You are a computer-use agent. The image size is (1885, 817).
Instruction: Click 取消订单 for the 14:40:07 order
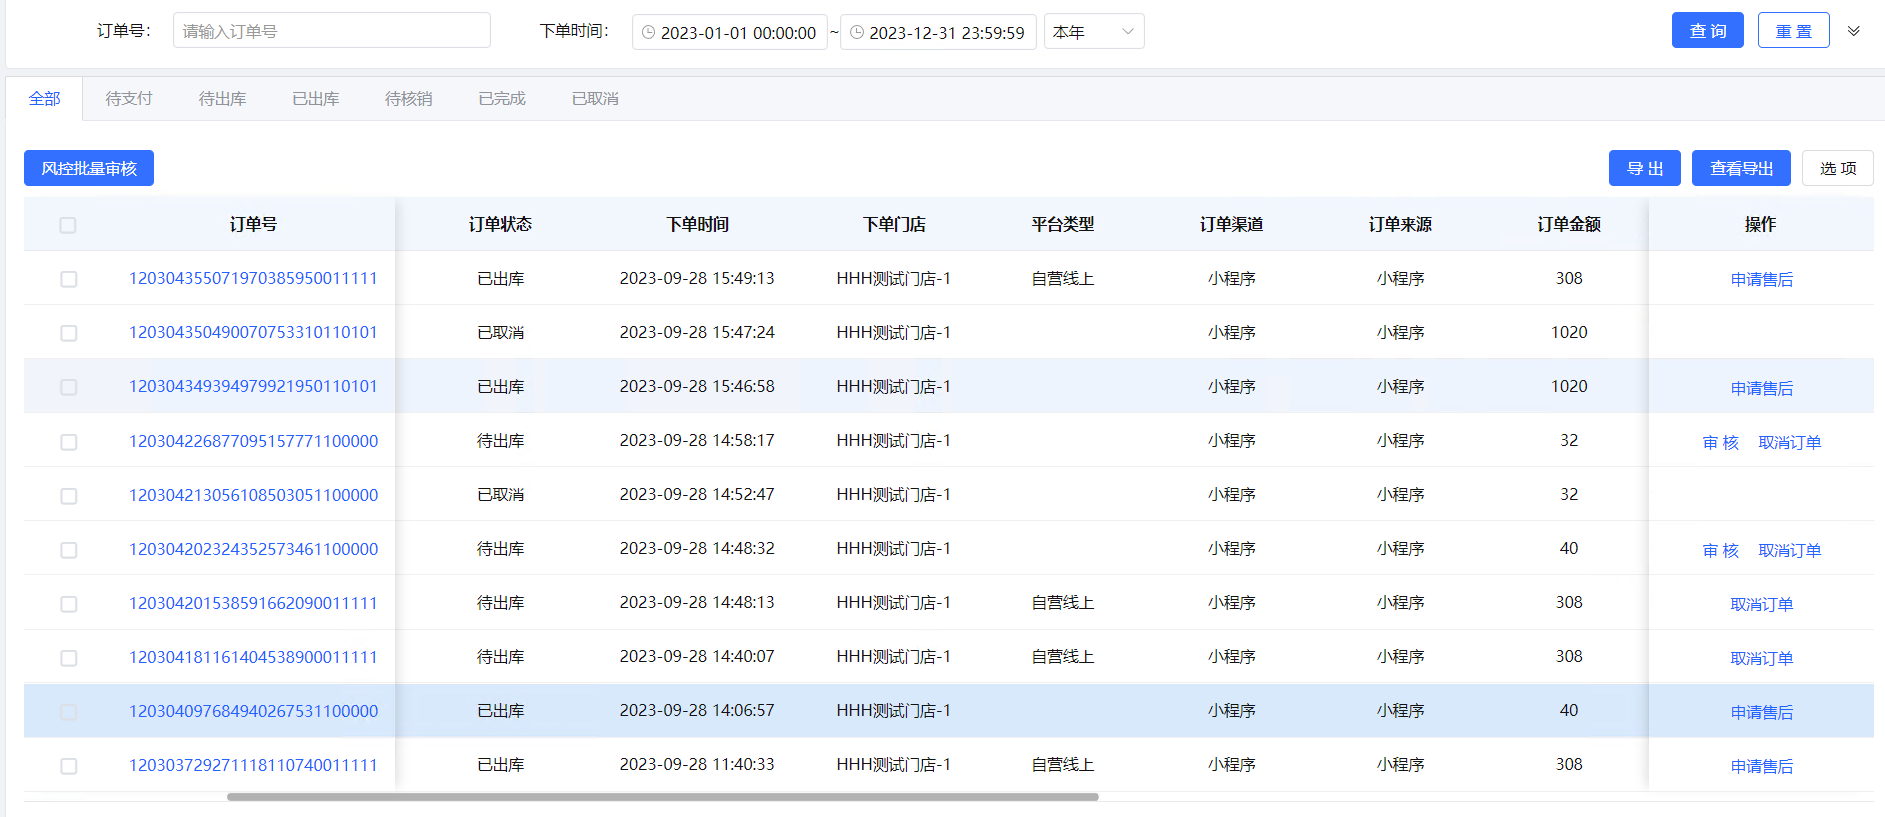click(1762, 659)
